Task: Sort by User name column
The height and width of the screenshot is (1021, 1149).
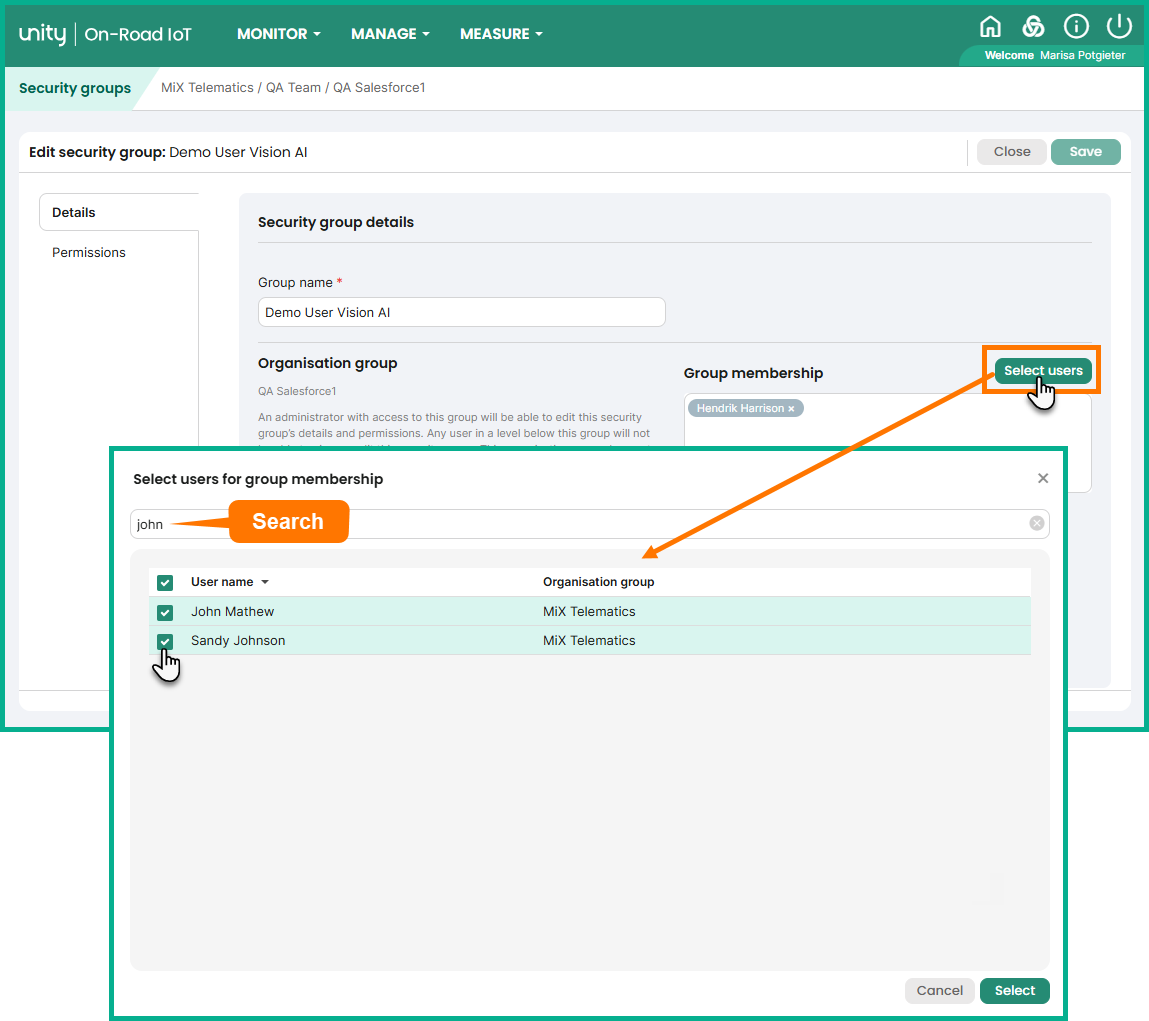Action: click(229, 582)
